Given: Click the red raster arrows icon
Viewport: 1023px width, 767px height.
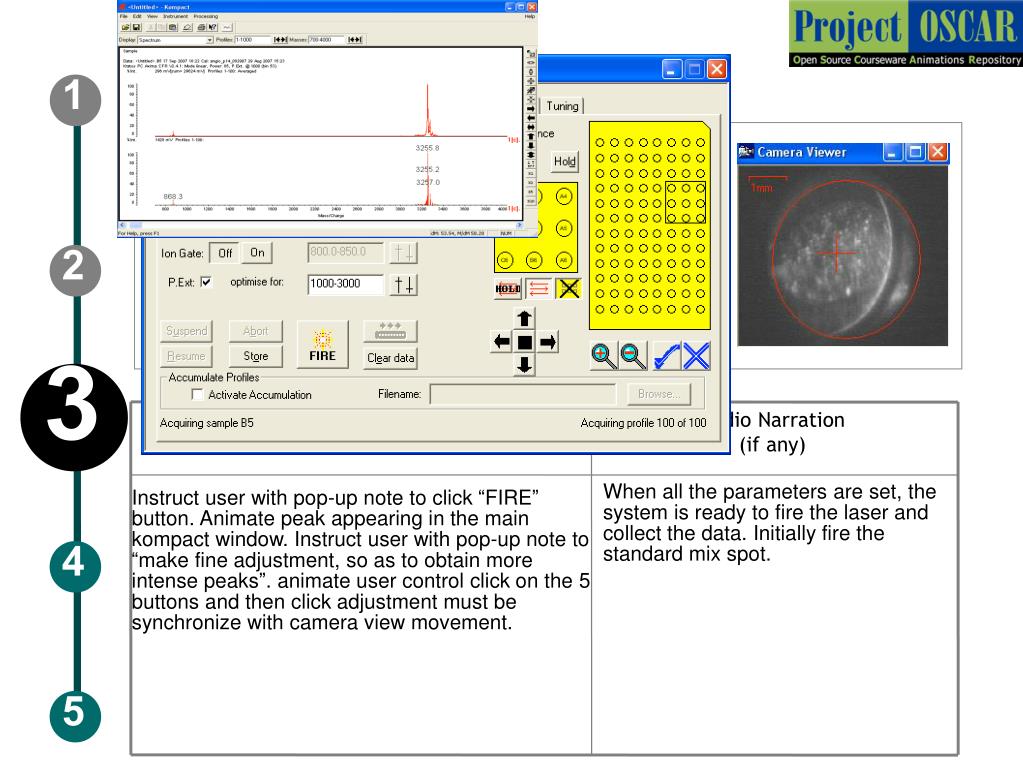Looking at the screenshot, I should (x=539, y=288).
